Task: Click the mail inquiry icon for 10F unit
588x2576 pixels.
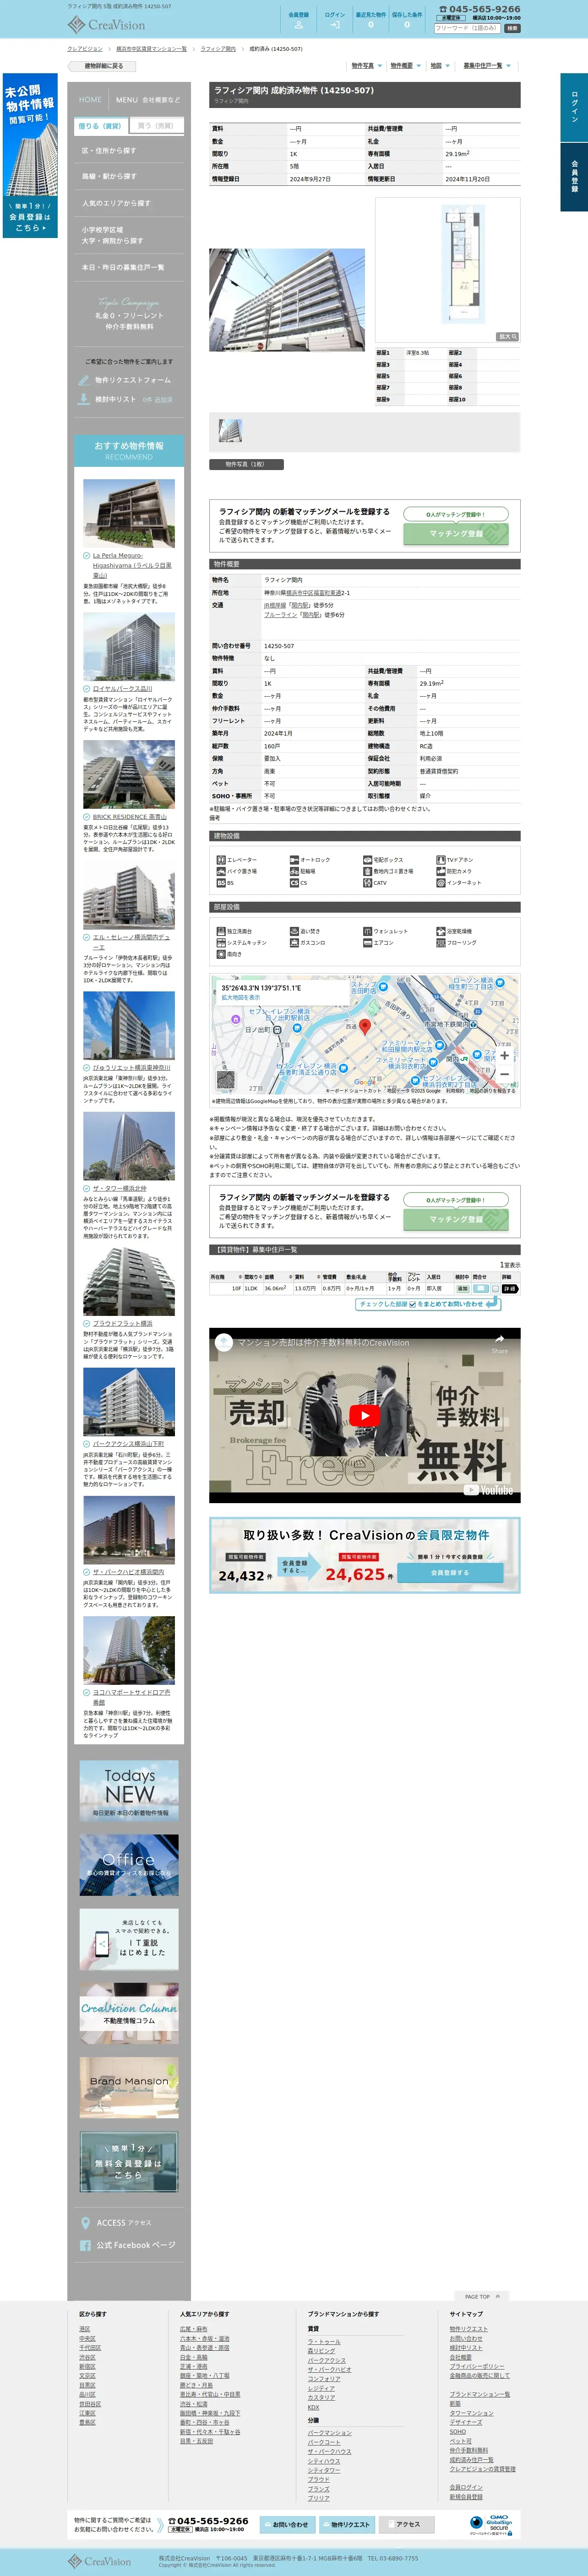Action: tap(480, 1289)
